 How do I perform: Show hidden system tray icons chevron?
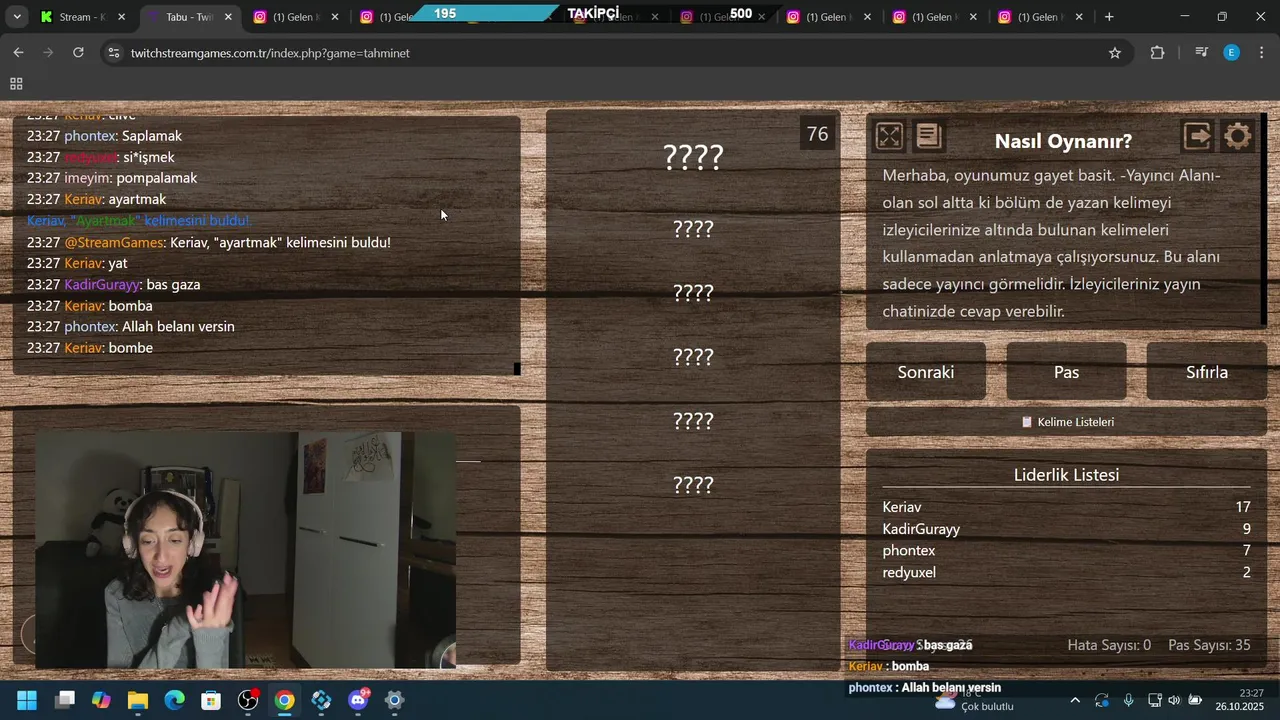coord(1075,700)
